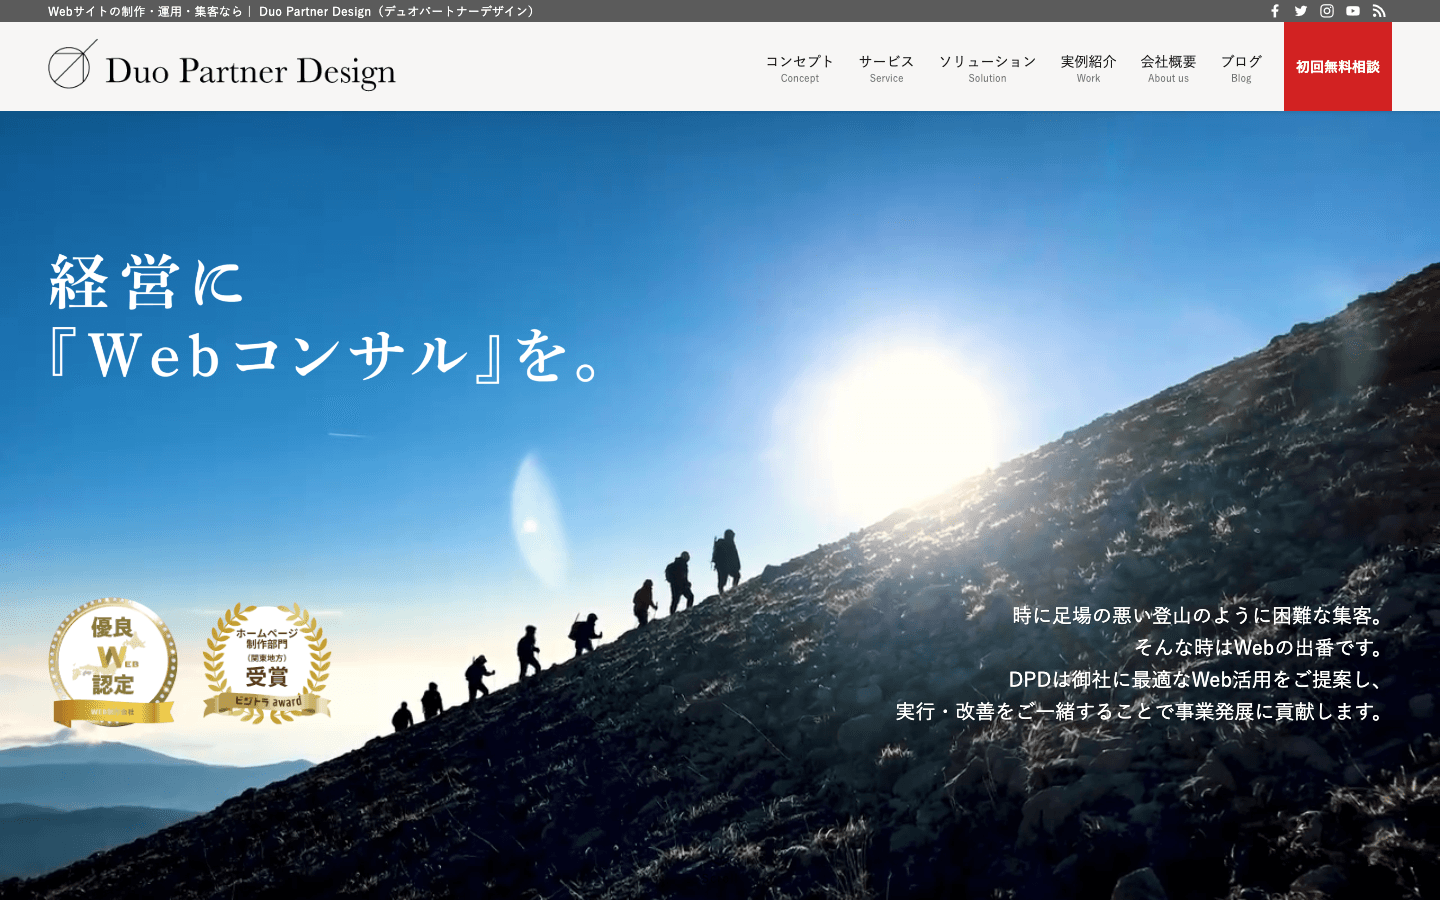This screenshot has height=900, width=1440.
Task: Click the headline line 経営に
Action: [x=147, y=281]
